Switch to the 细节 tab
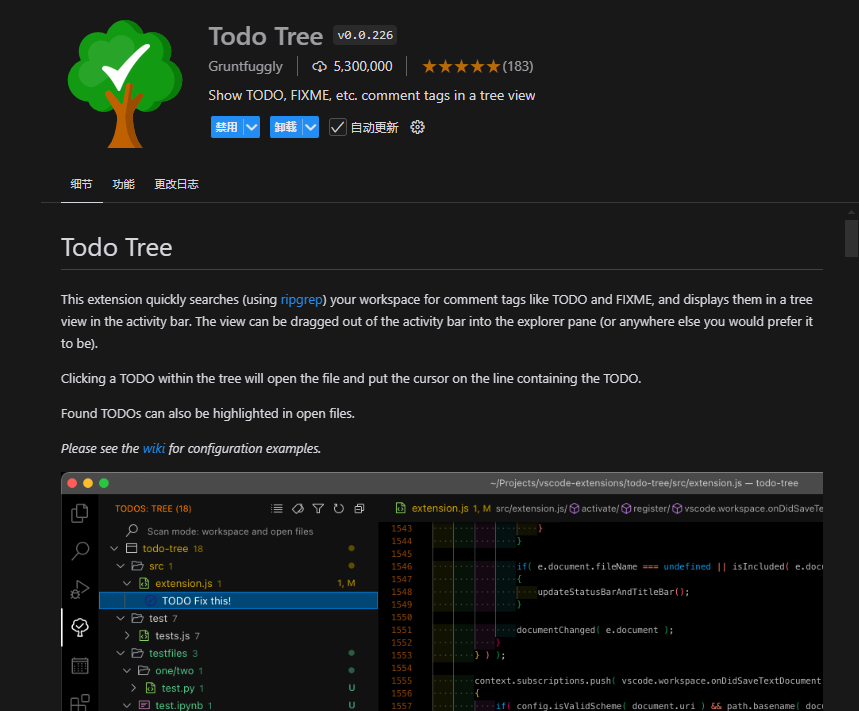This screenshot has height=711, width=859. click(81, 185)
